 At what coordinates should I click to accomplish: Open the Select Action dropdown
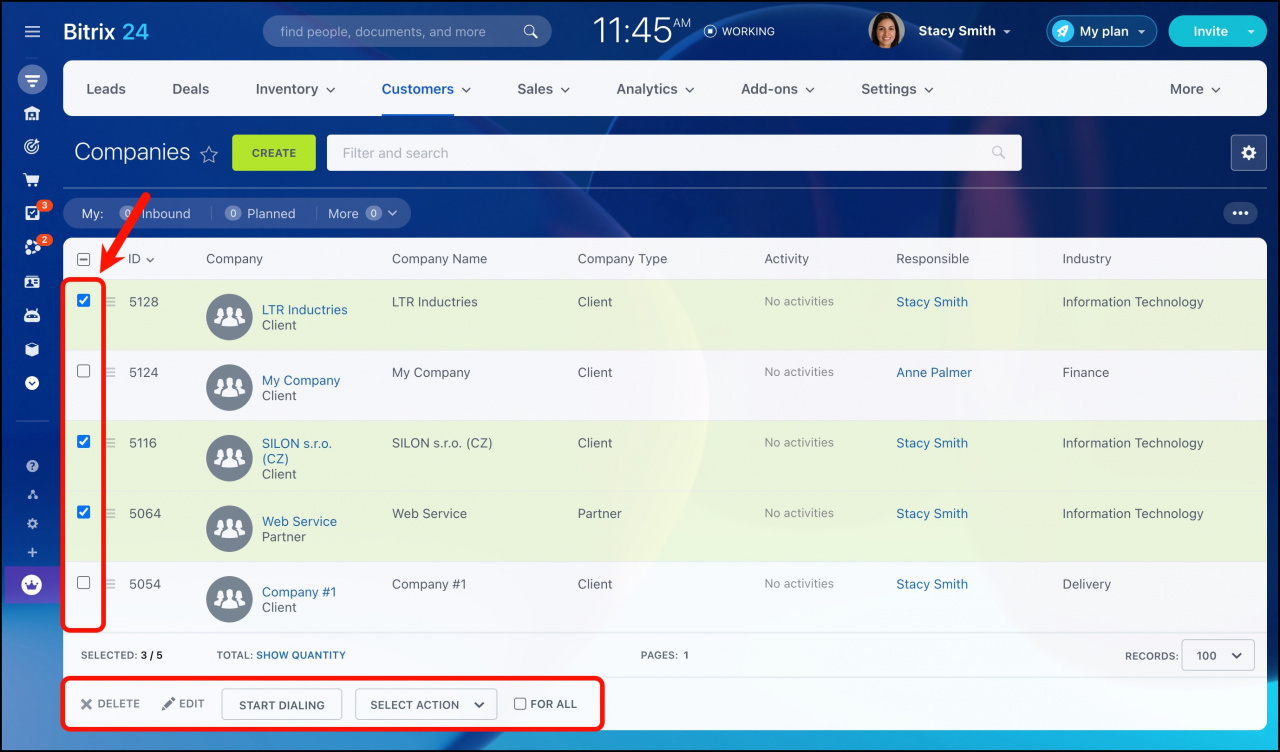pyautogui.click(x=426, y=704)
